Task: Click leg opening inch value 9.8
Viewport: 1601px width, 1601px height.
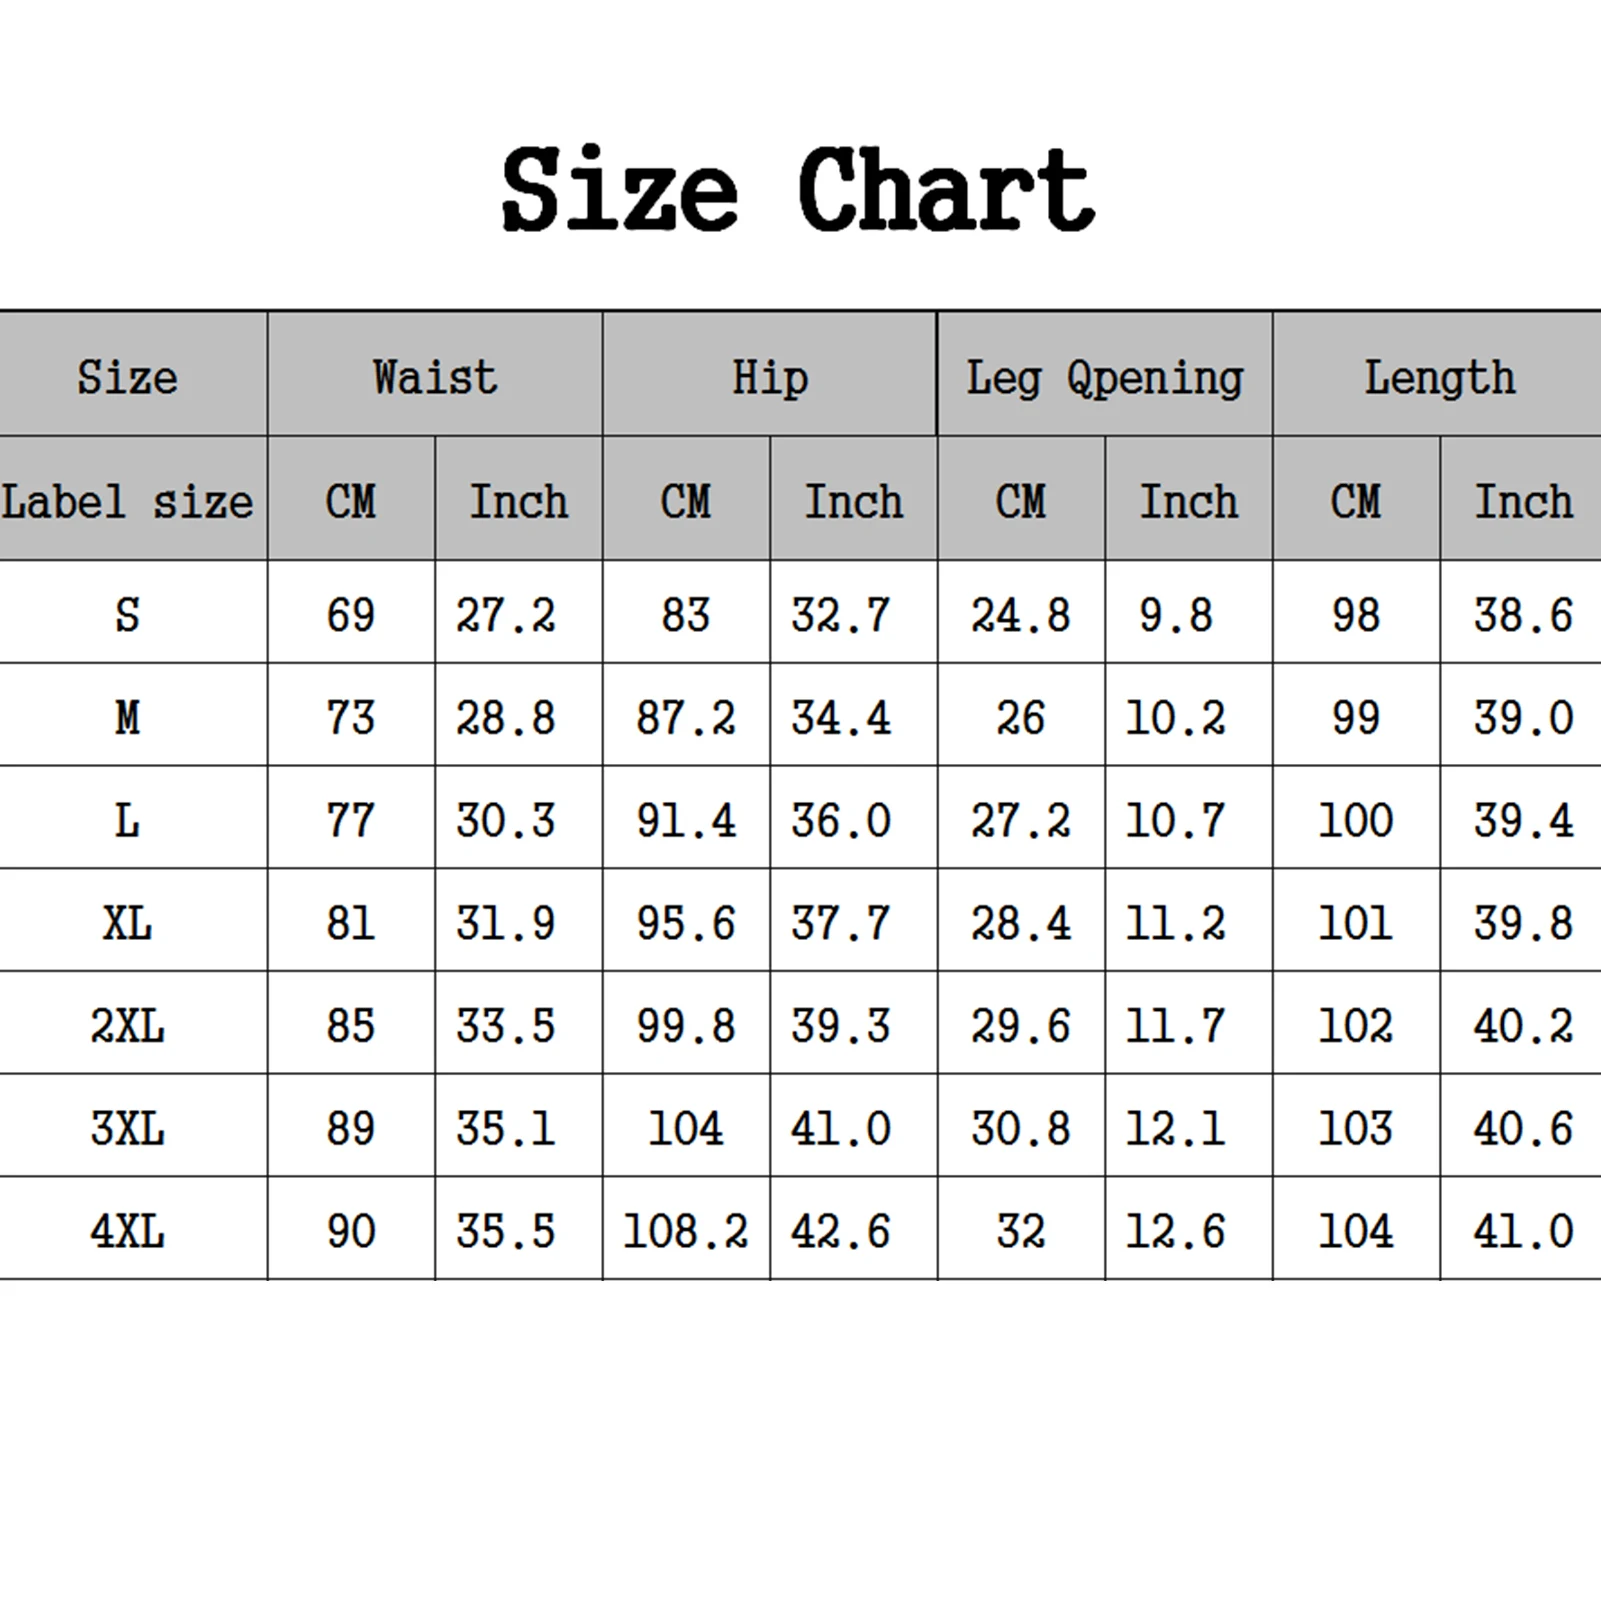Action: [1176, 614]
